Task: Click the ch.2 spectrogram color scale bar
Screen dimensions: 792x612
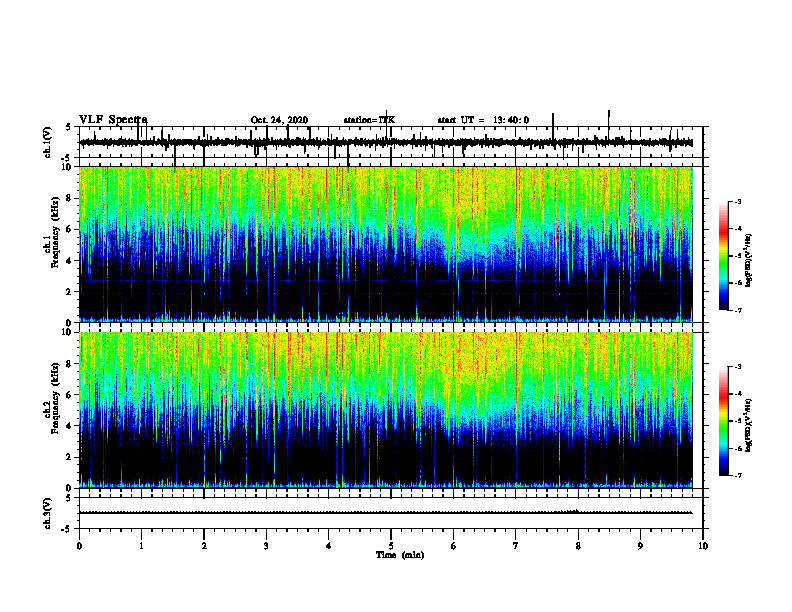Action: click(724, 421)
